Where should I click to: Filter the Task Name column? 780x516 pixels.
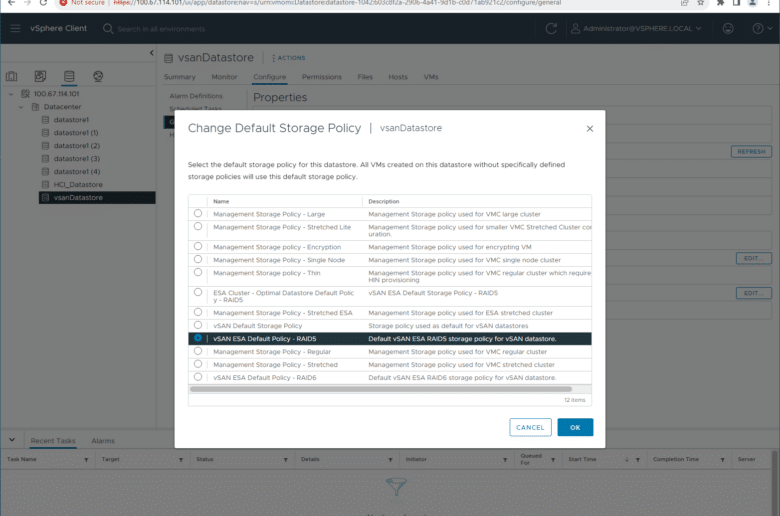86,460
